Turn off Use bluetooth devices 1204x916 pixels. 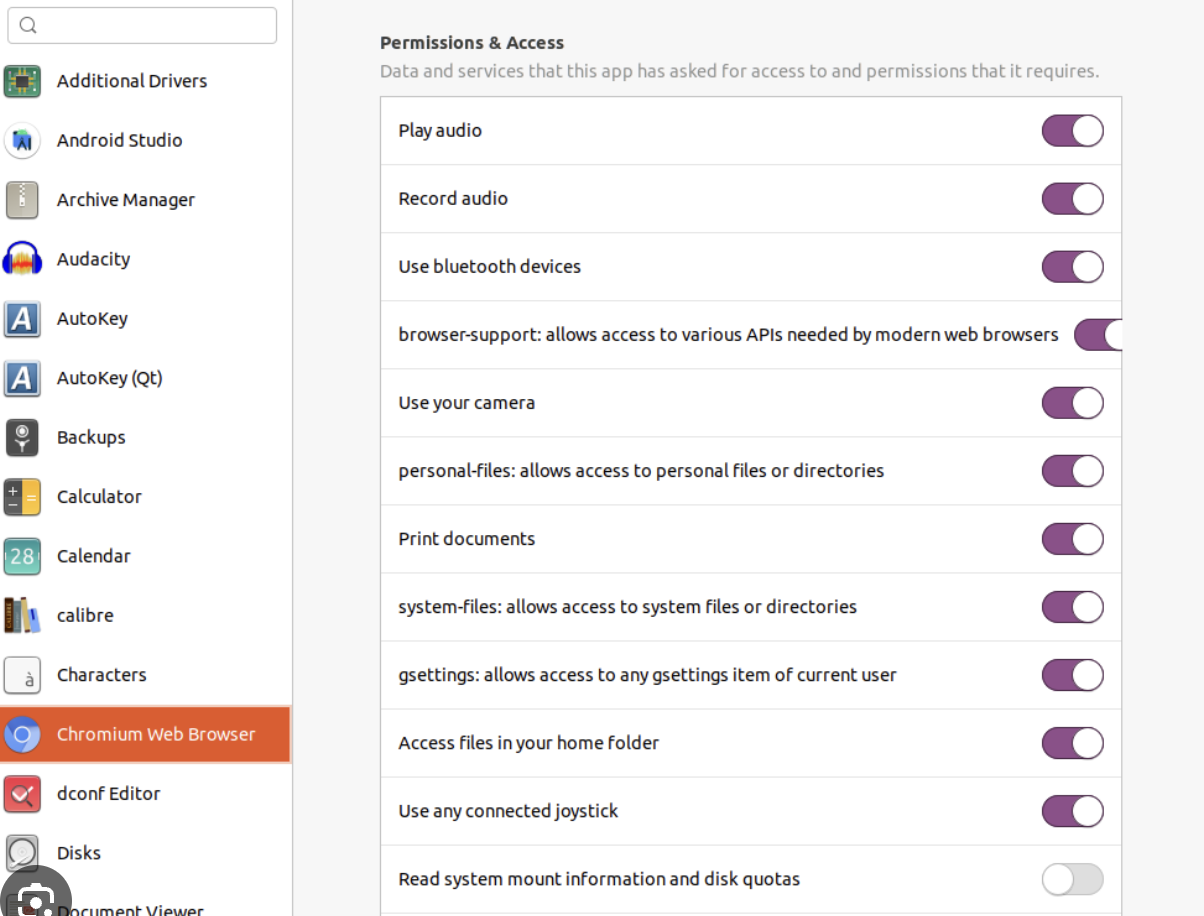1072,267
